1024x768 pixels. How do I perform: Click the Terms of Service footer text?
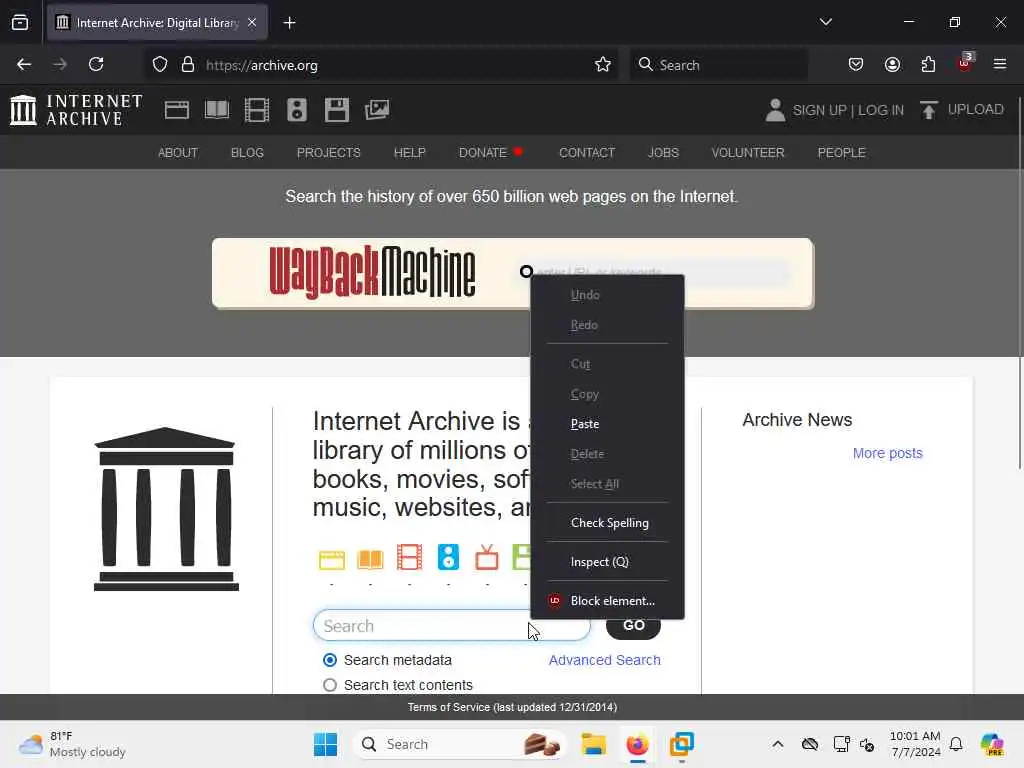[512, 707]
